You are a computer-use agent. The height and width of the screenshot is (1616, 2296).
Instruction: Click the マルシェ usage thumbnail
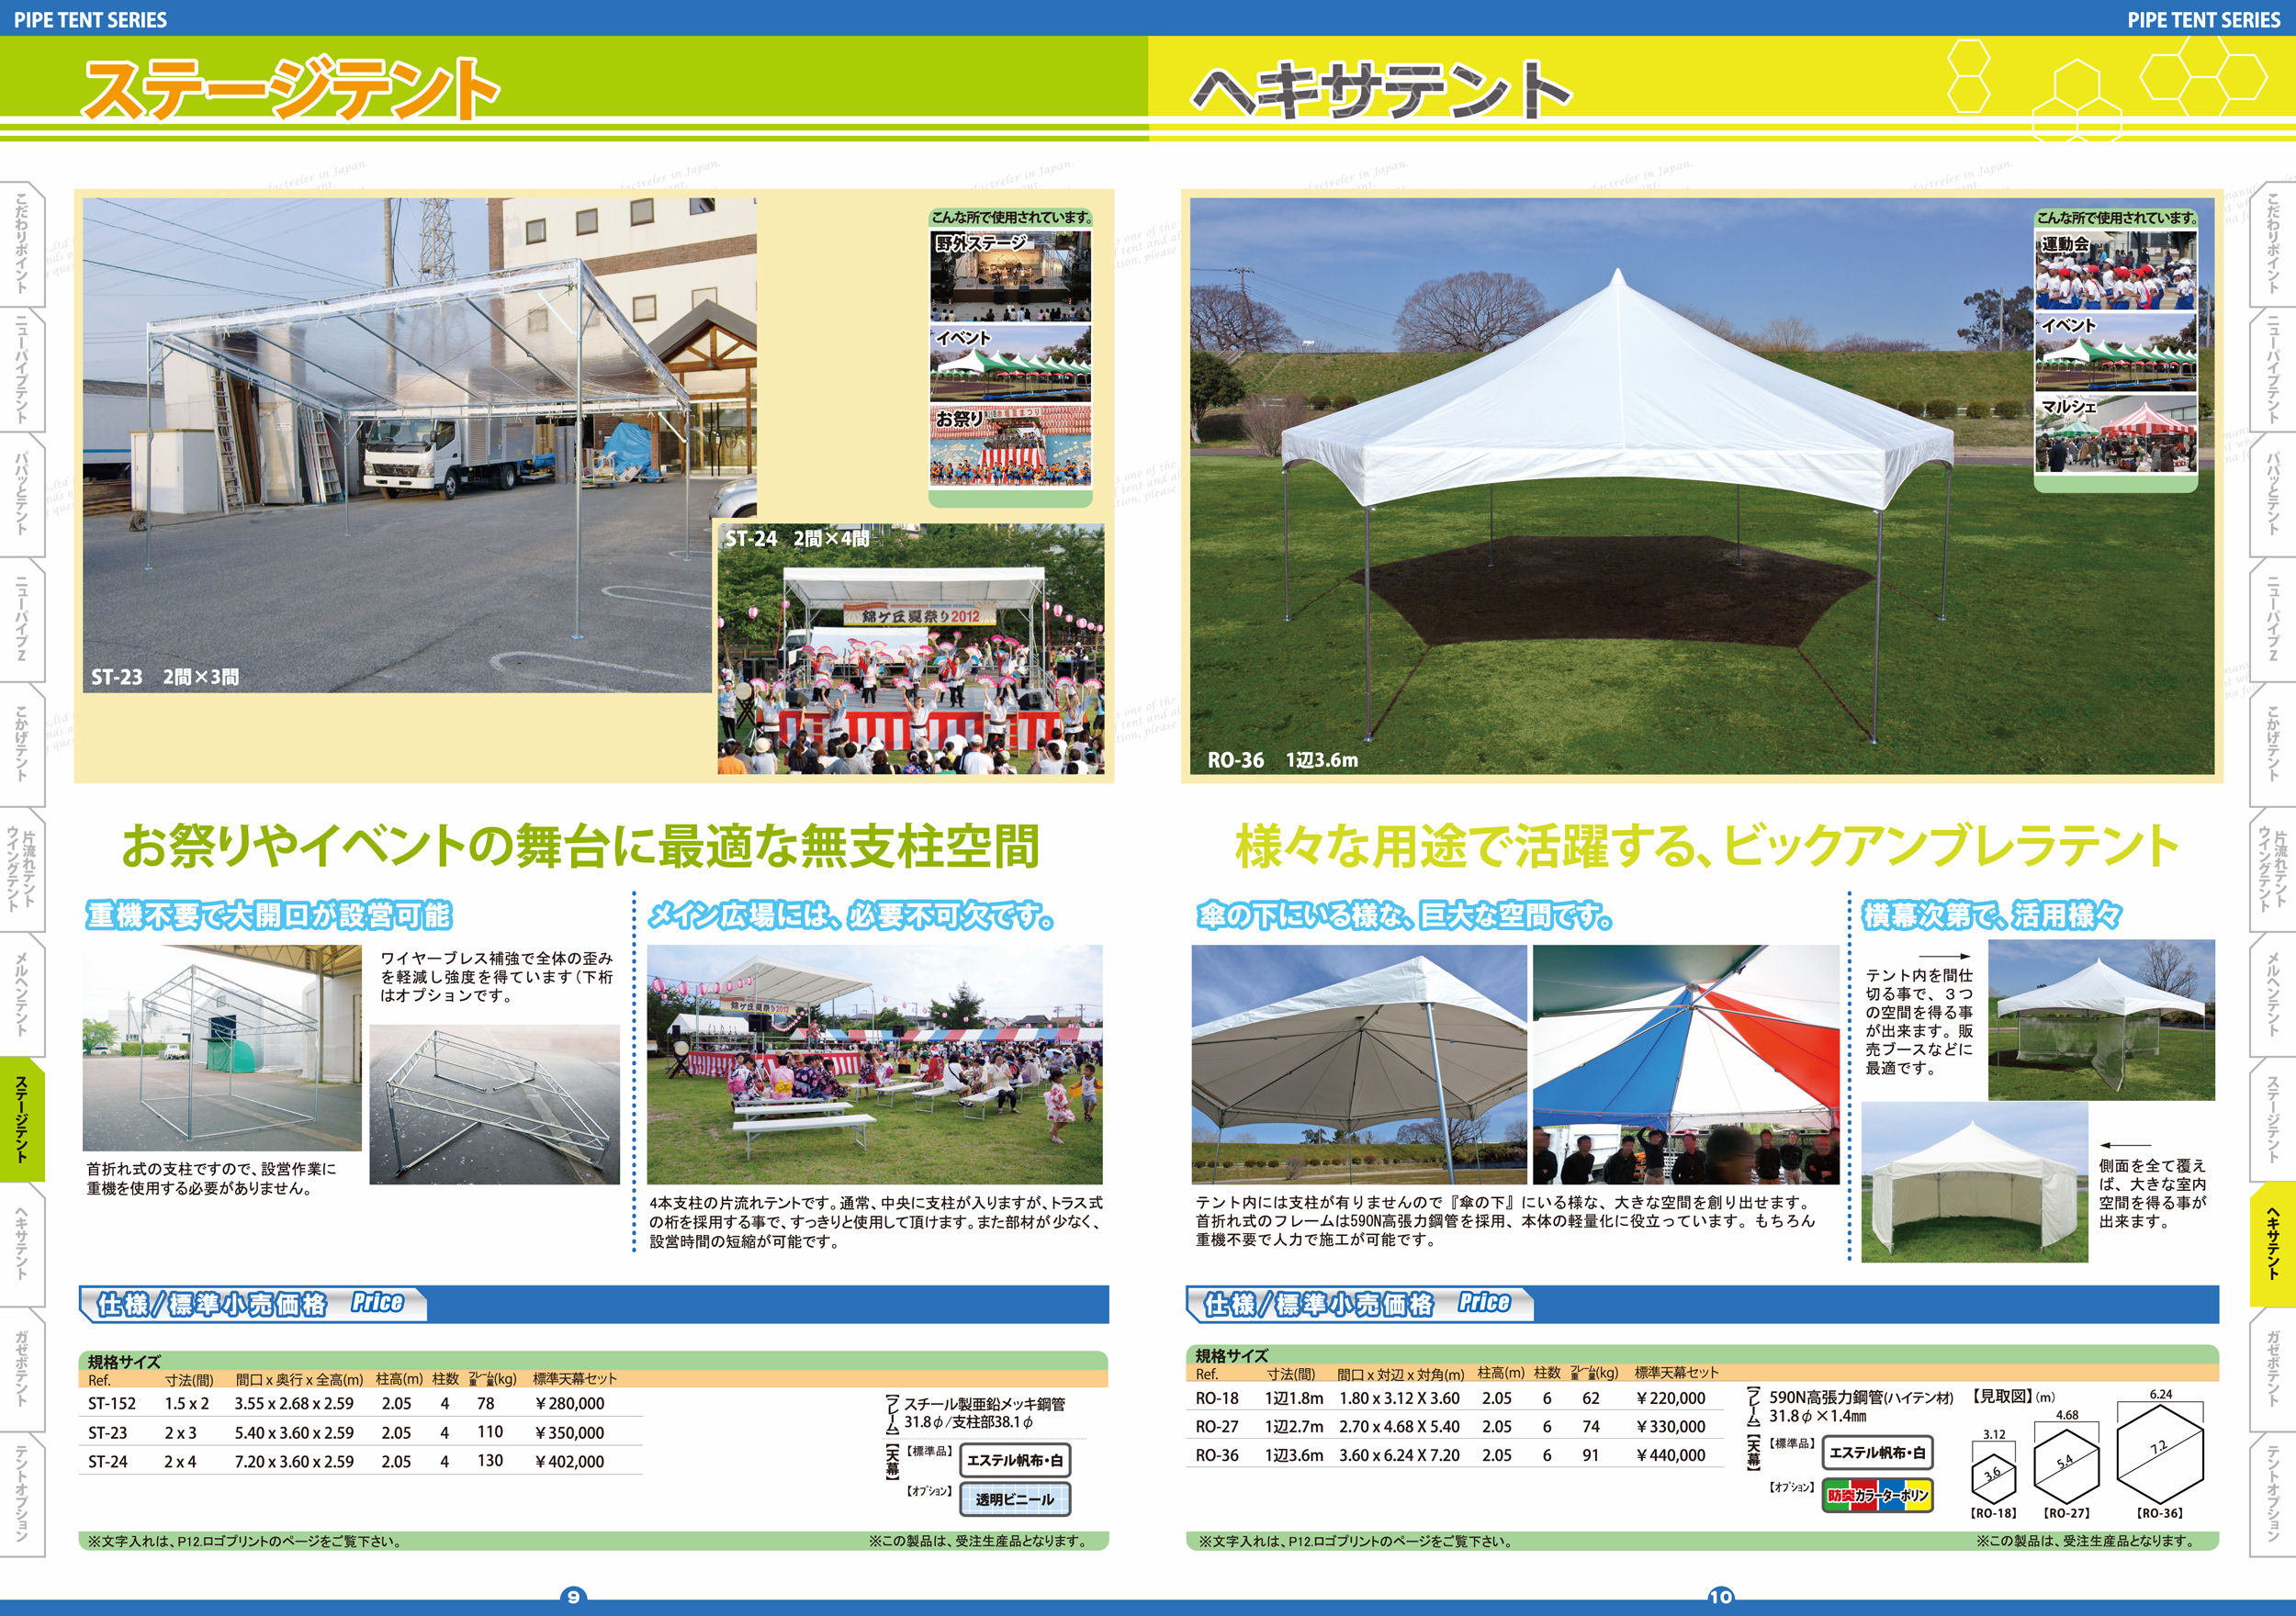2115,433
